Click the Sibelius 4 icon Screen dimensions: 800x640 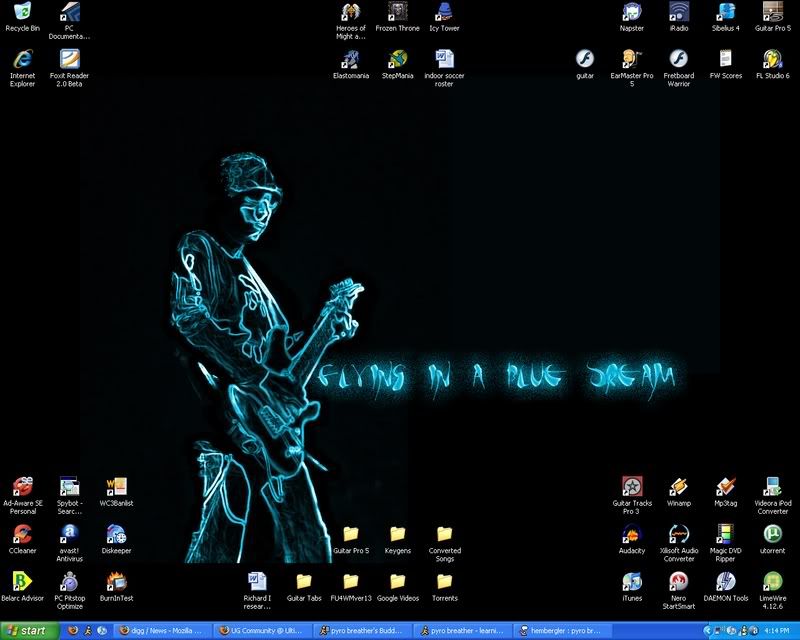tap(726, 12)
